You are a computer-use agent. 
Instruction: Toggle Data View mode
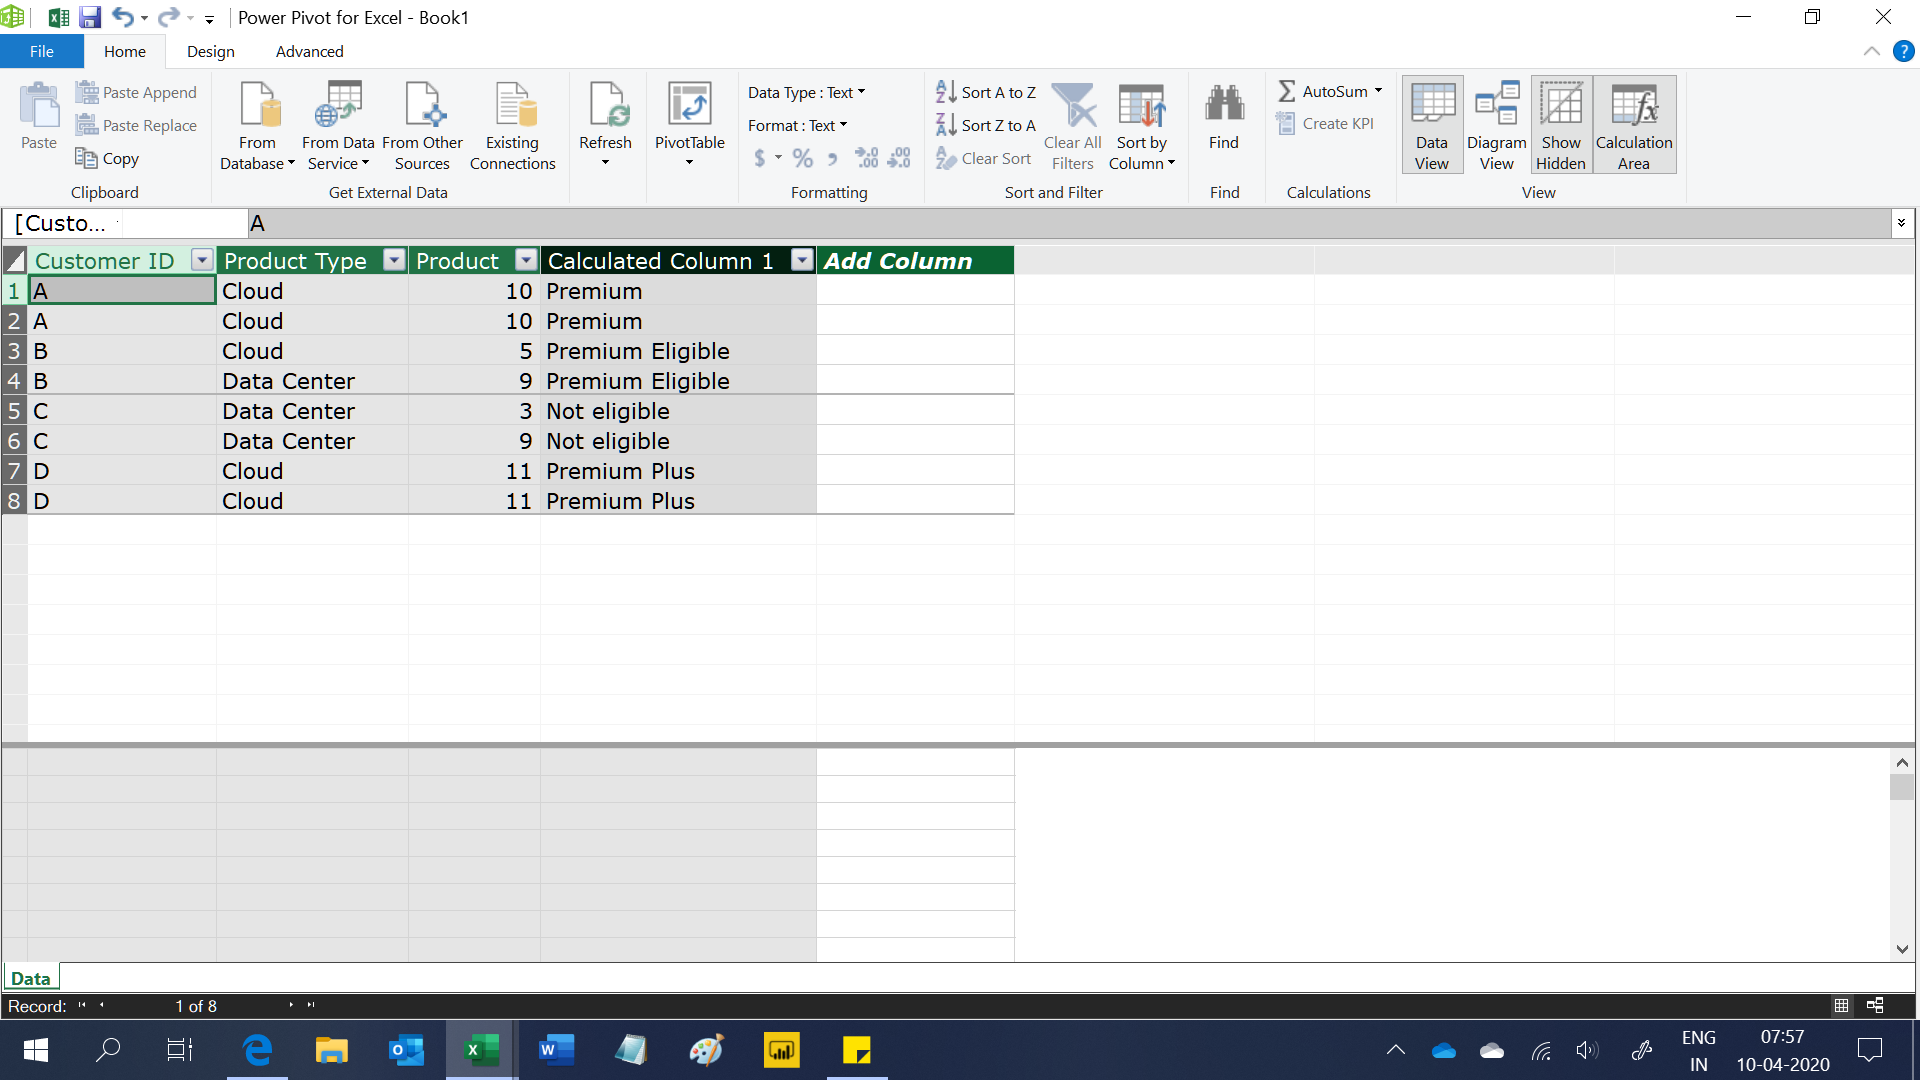1432,126
